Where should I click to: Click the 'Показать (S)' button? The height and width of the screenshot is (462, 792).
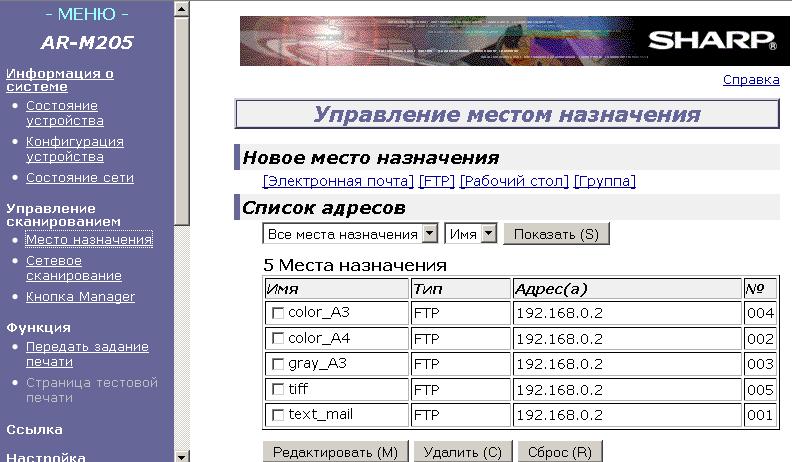(556, 234)
